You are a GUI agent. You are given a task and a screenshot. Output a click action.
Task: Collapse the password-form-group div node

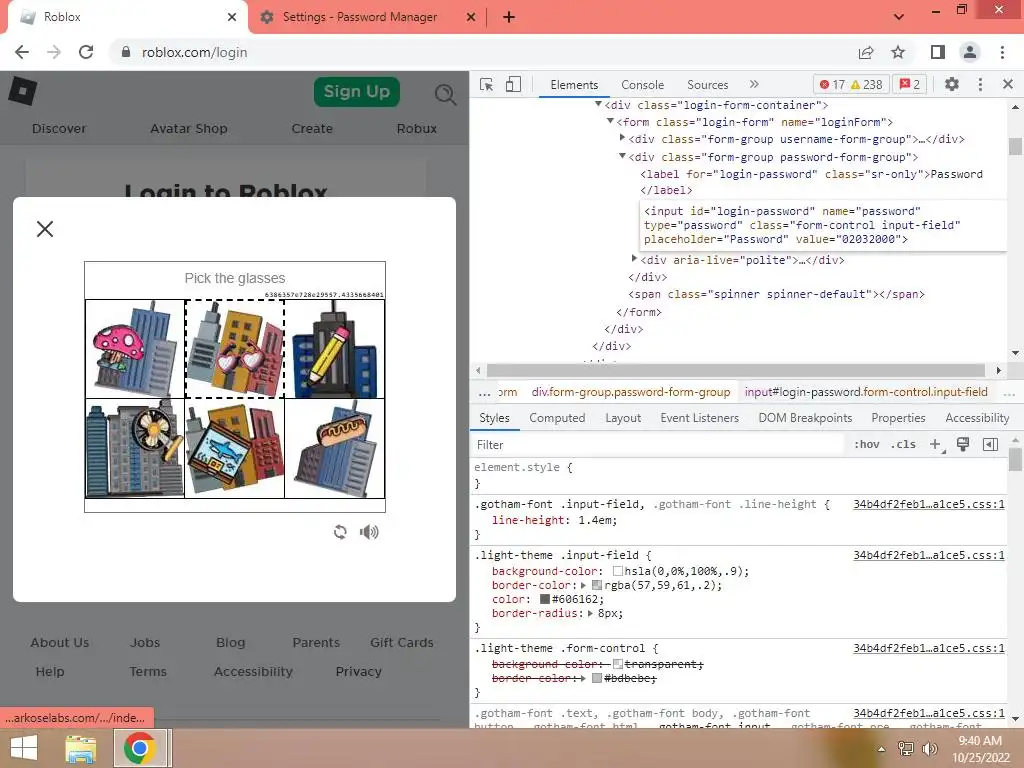tap(622, 156)
